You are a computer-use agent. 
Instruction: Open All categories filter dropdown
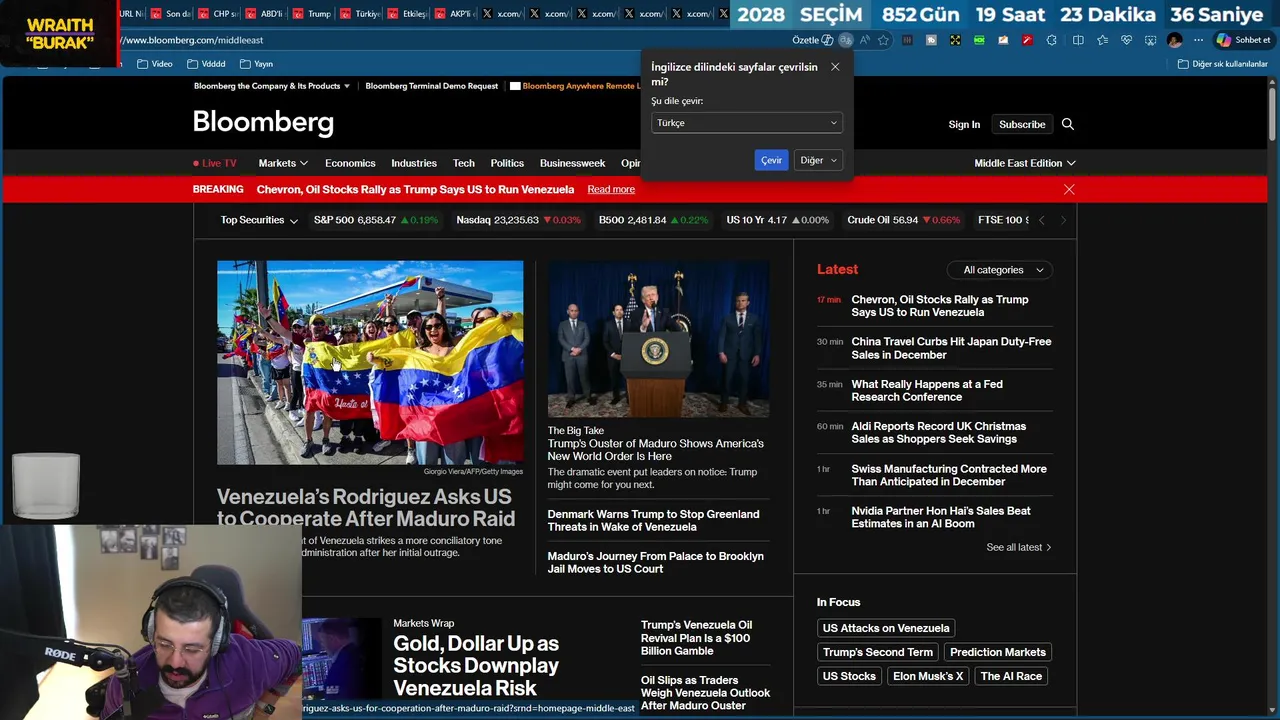coord(1000,270)
